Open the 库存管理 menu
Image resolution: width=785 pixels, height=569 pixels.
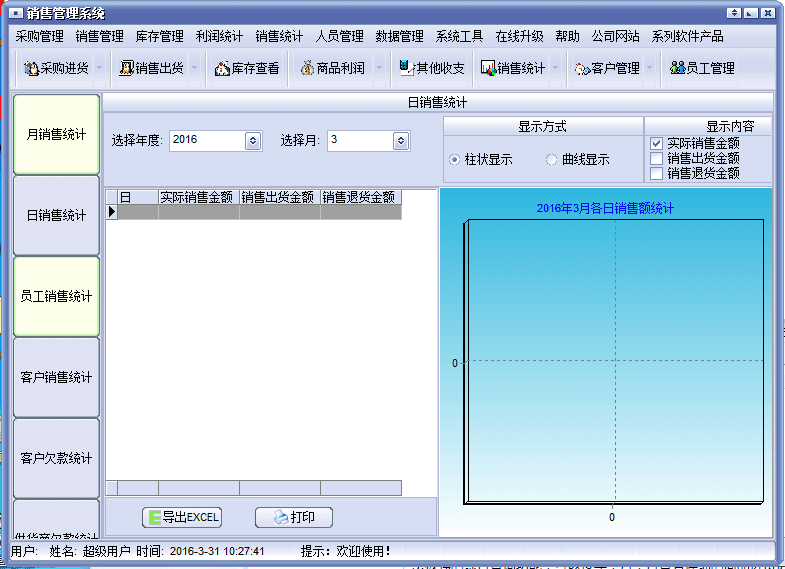[x=159, y=36]
